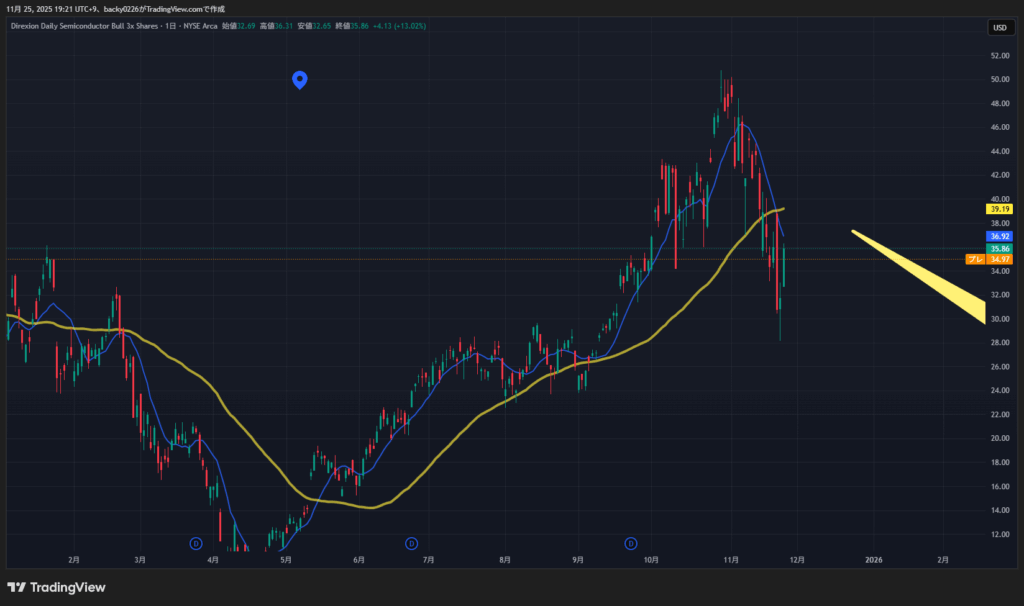Click the blue location pin marker
Viewport: 1024px width, 606px height.
pyautogui.click(x=299, y=80)
